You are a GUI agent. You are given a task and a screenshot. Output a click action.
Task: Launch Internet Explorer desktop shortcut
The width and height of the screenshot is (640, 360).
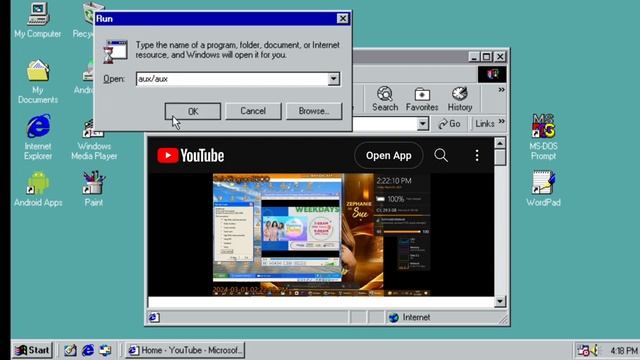tap(38, 137)
